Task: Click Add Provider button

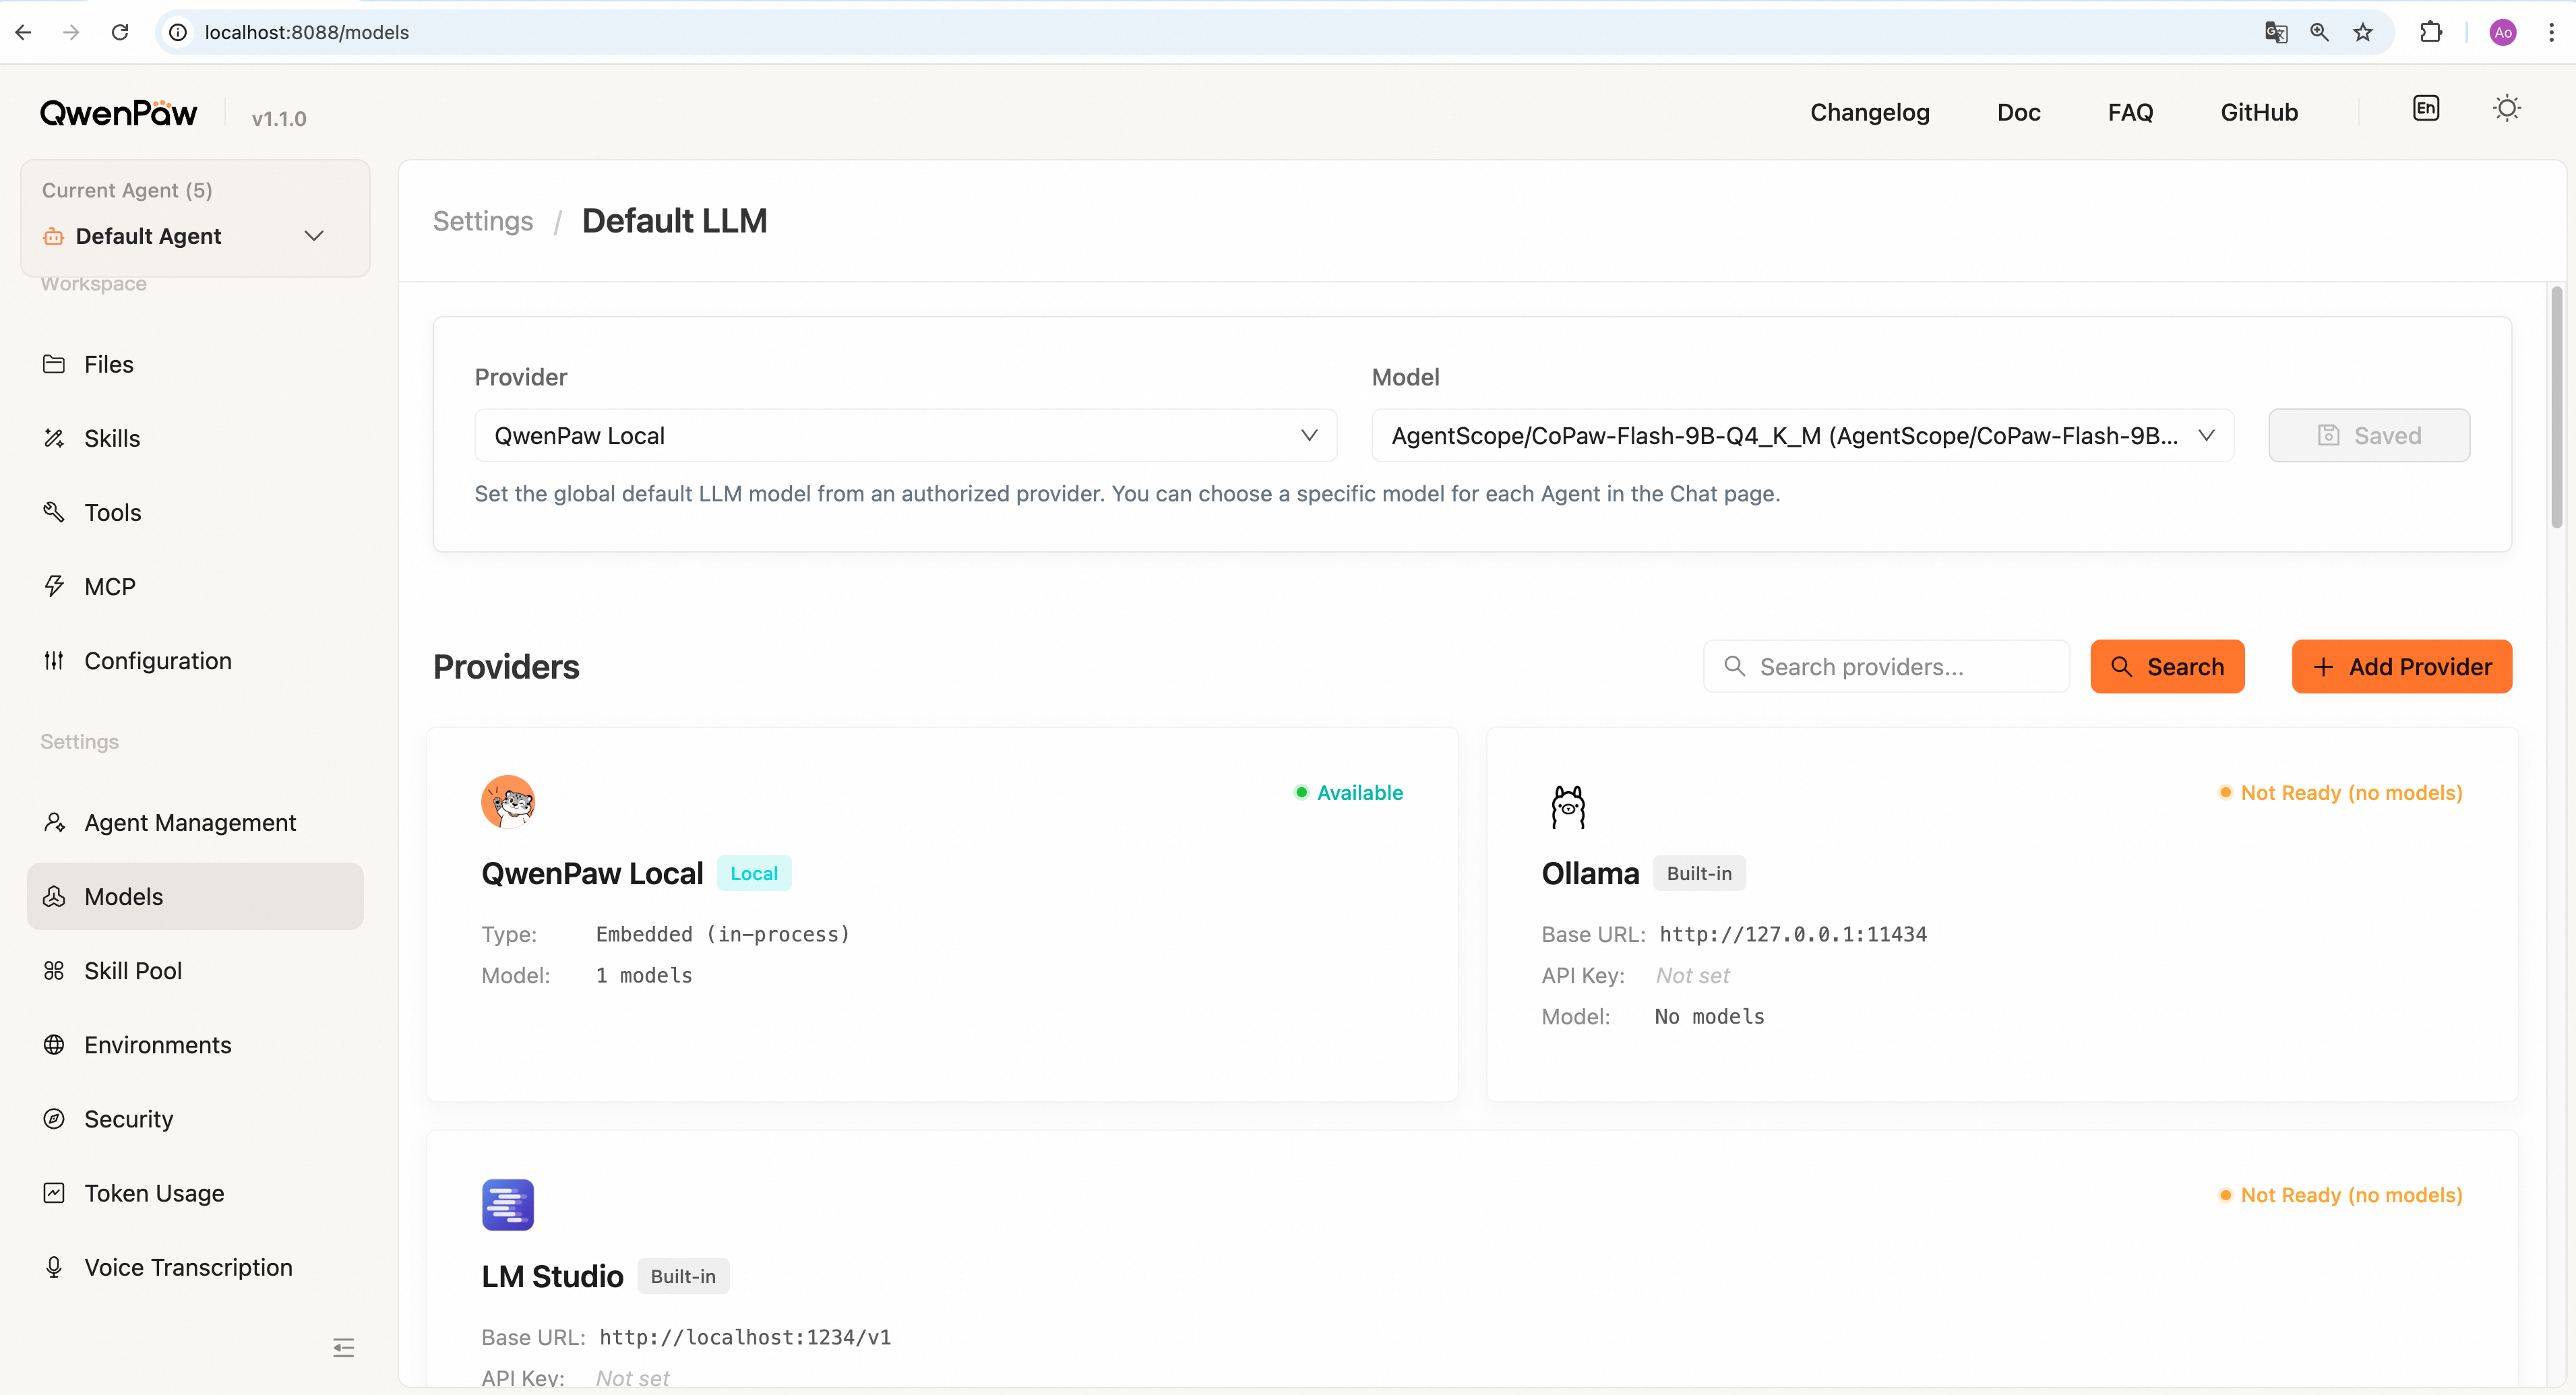Action: coord(2402,666)
